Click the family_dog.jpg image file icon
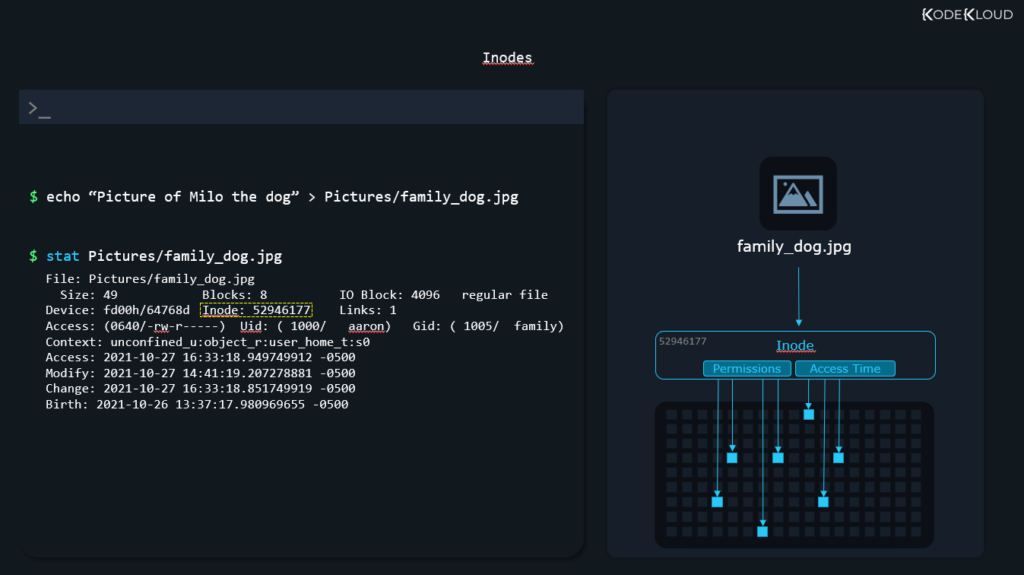The height and width of the screenshot is (575, 1024). [x=797, y=193]
